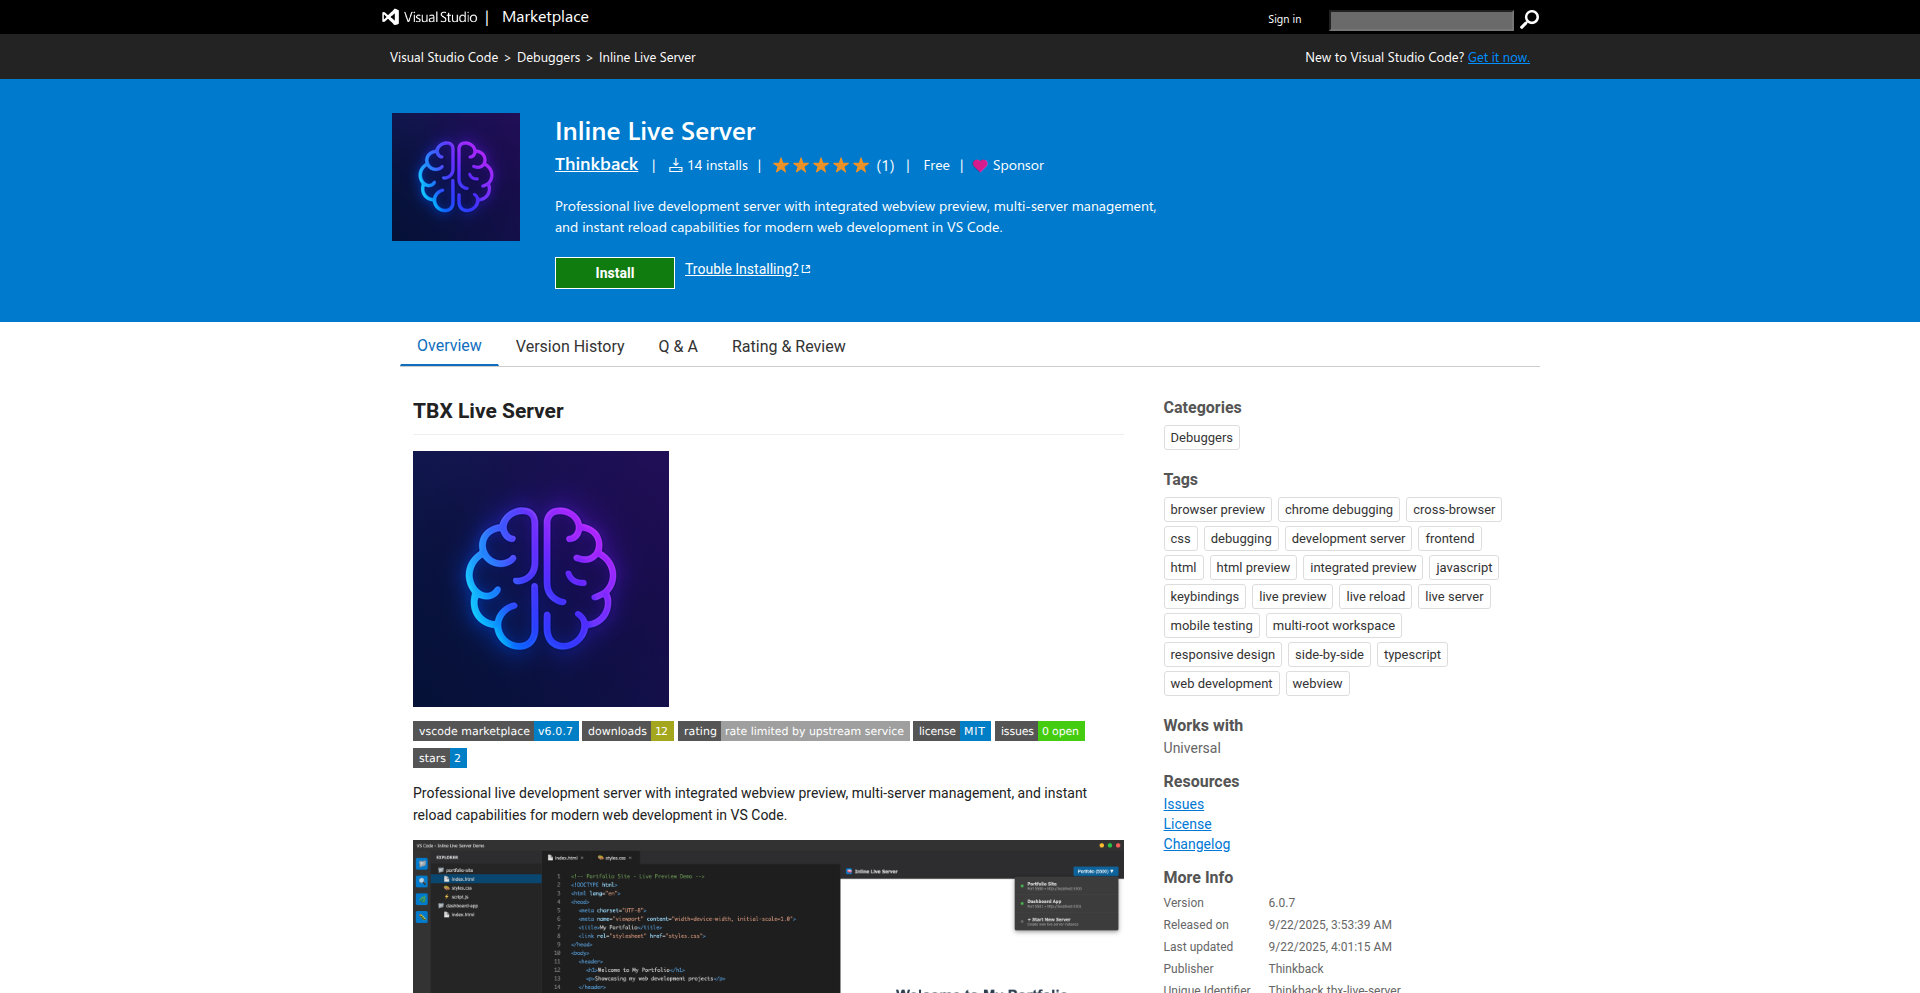
Task: Click the integrated preview tag
Action: pyautogui.click(x=1363, y=568)
